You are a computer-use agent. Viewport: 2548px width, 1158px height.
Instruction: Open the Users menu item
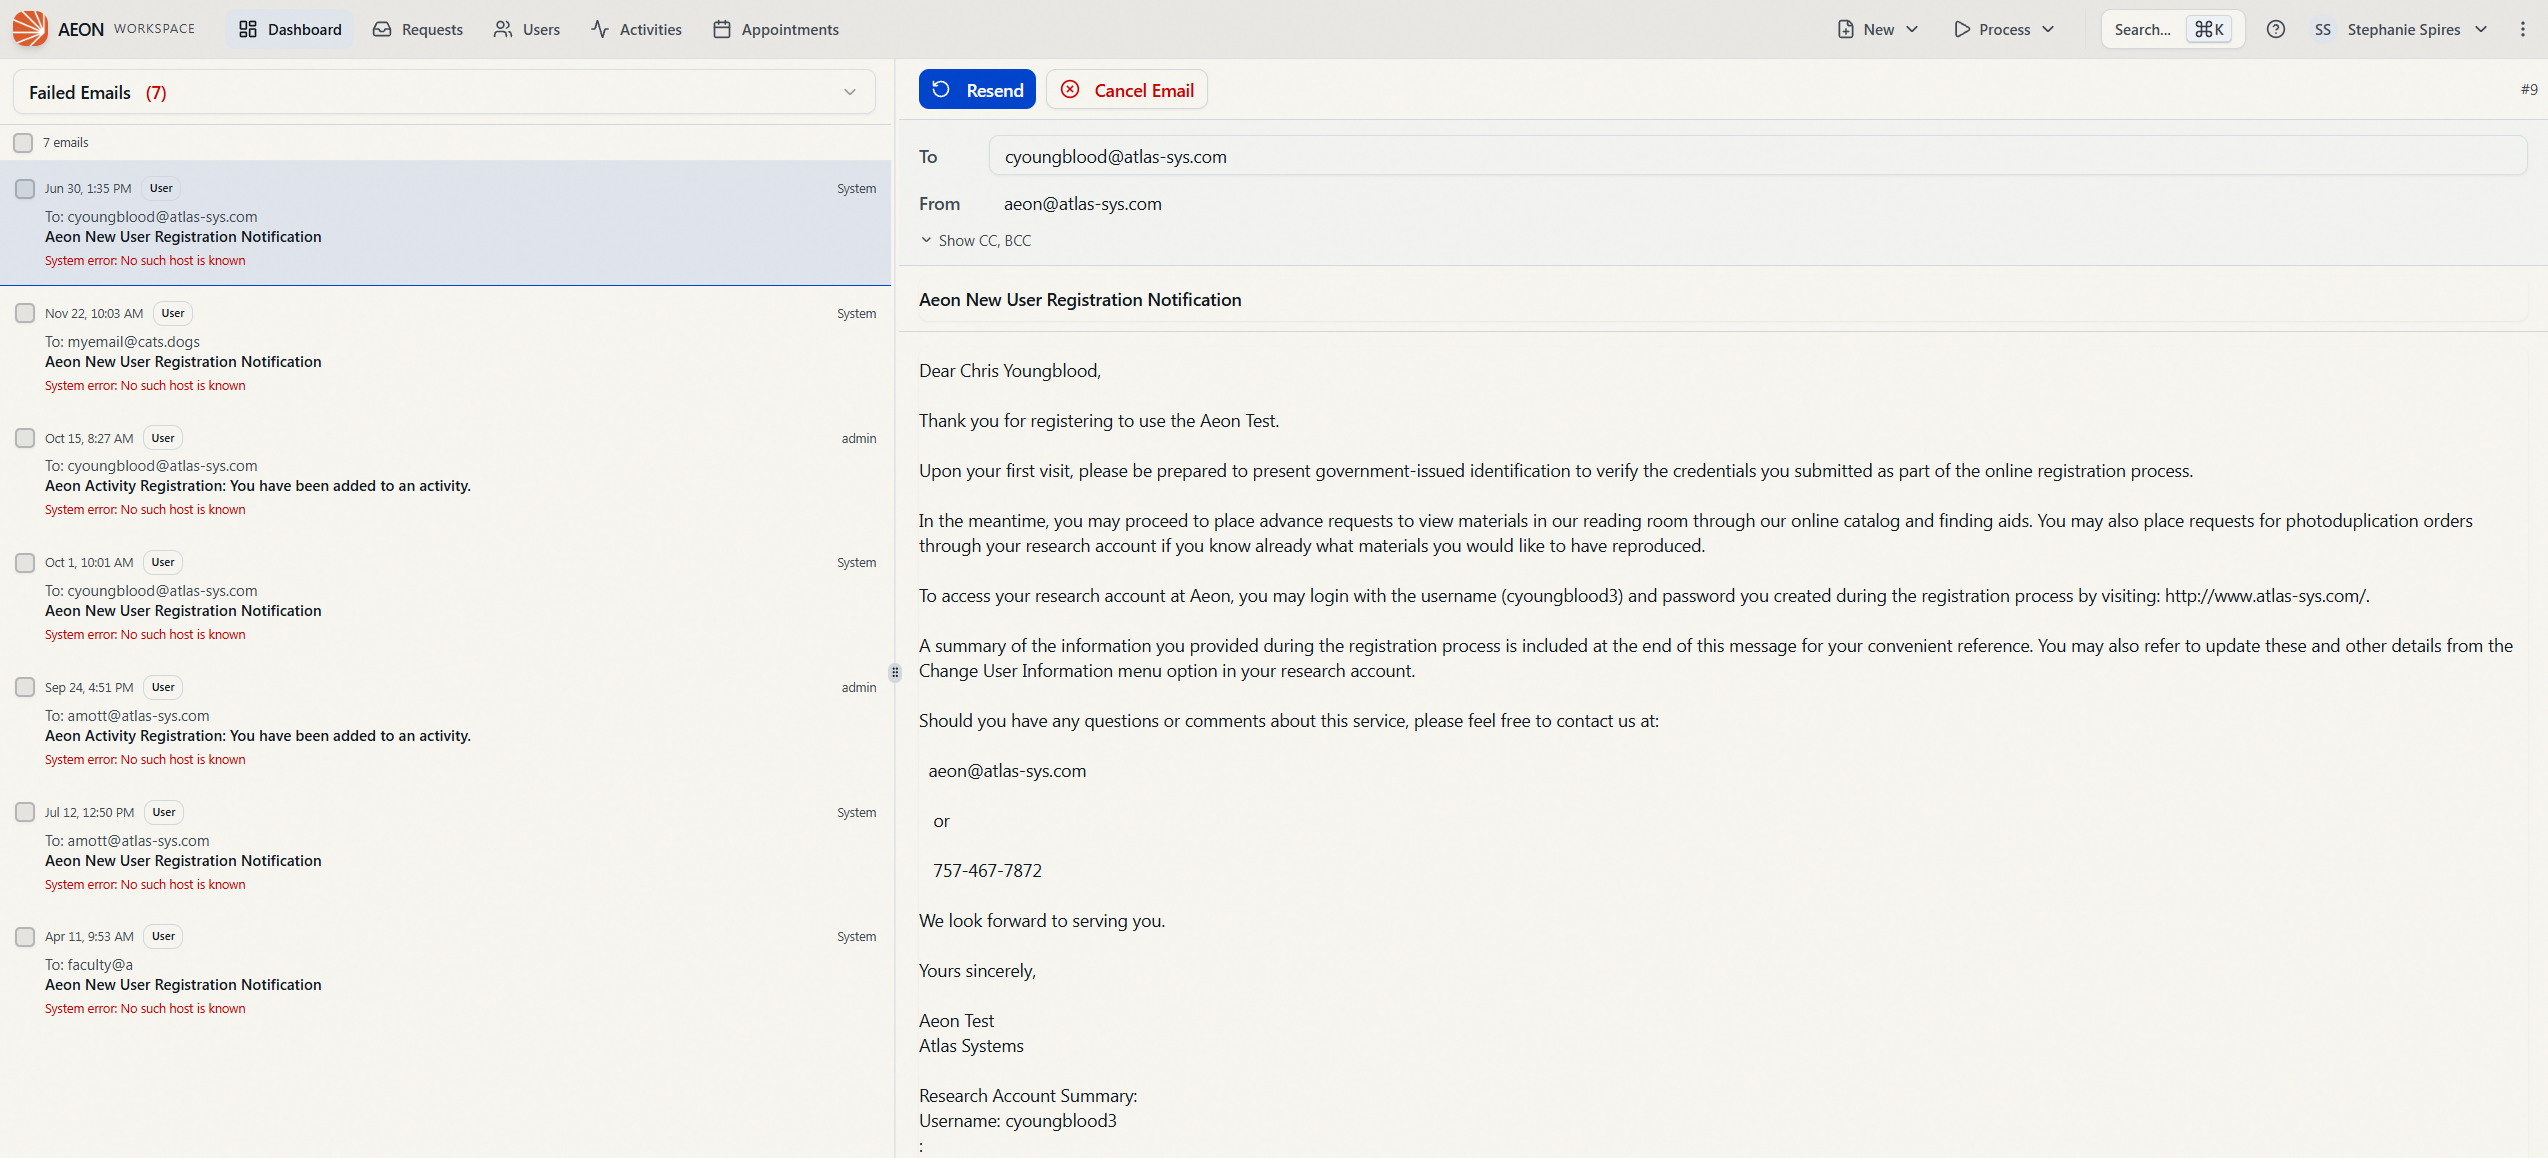coord(527,29)
